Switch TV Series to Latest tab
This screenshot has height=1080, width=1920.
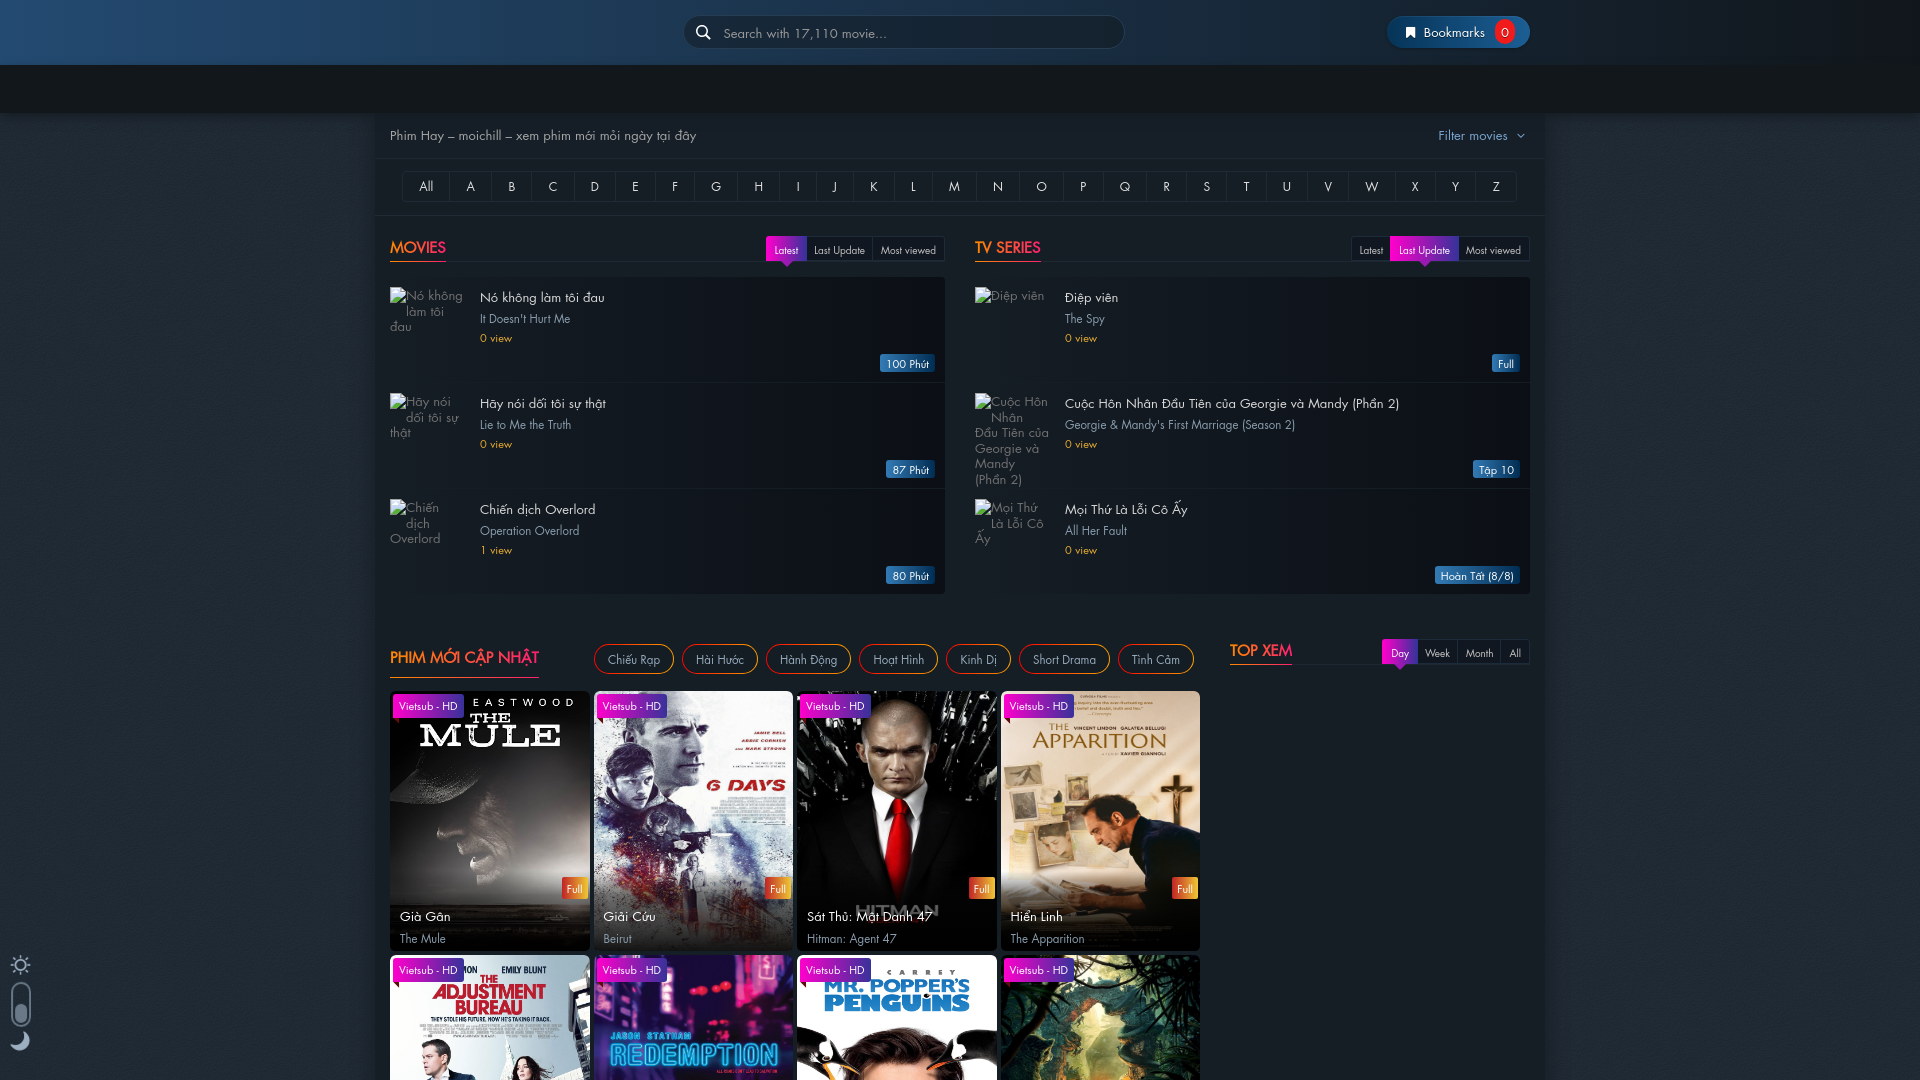tap(1371, 250)
